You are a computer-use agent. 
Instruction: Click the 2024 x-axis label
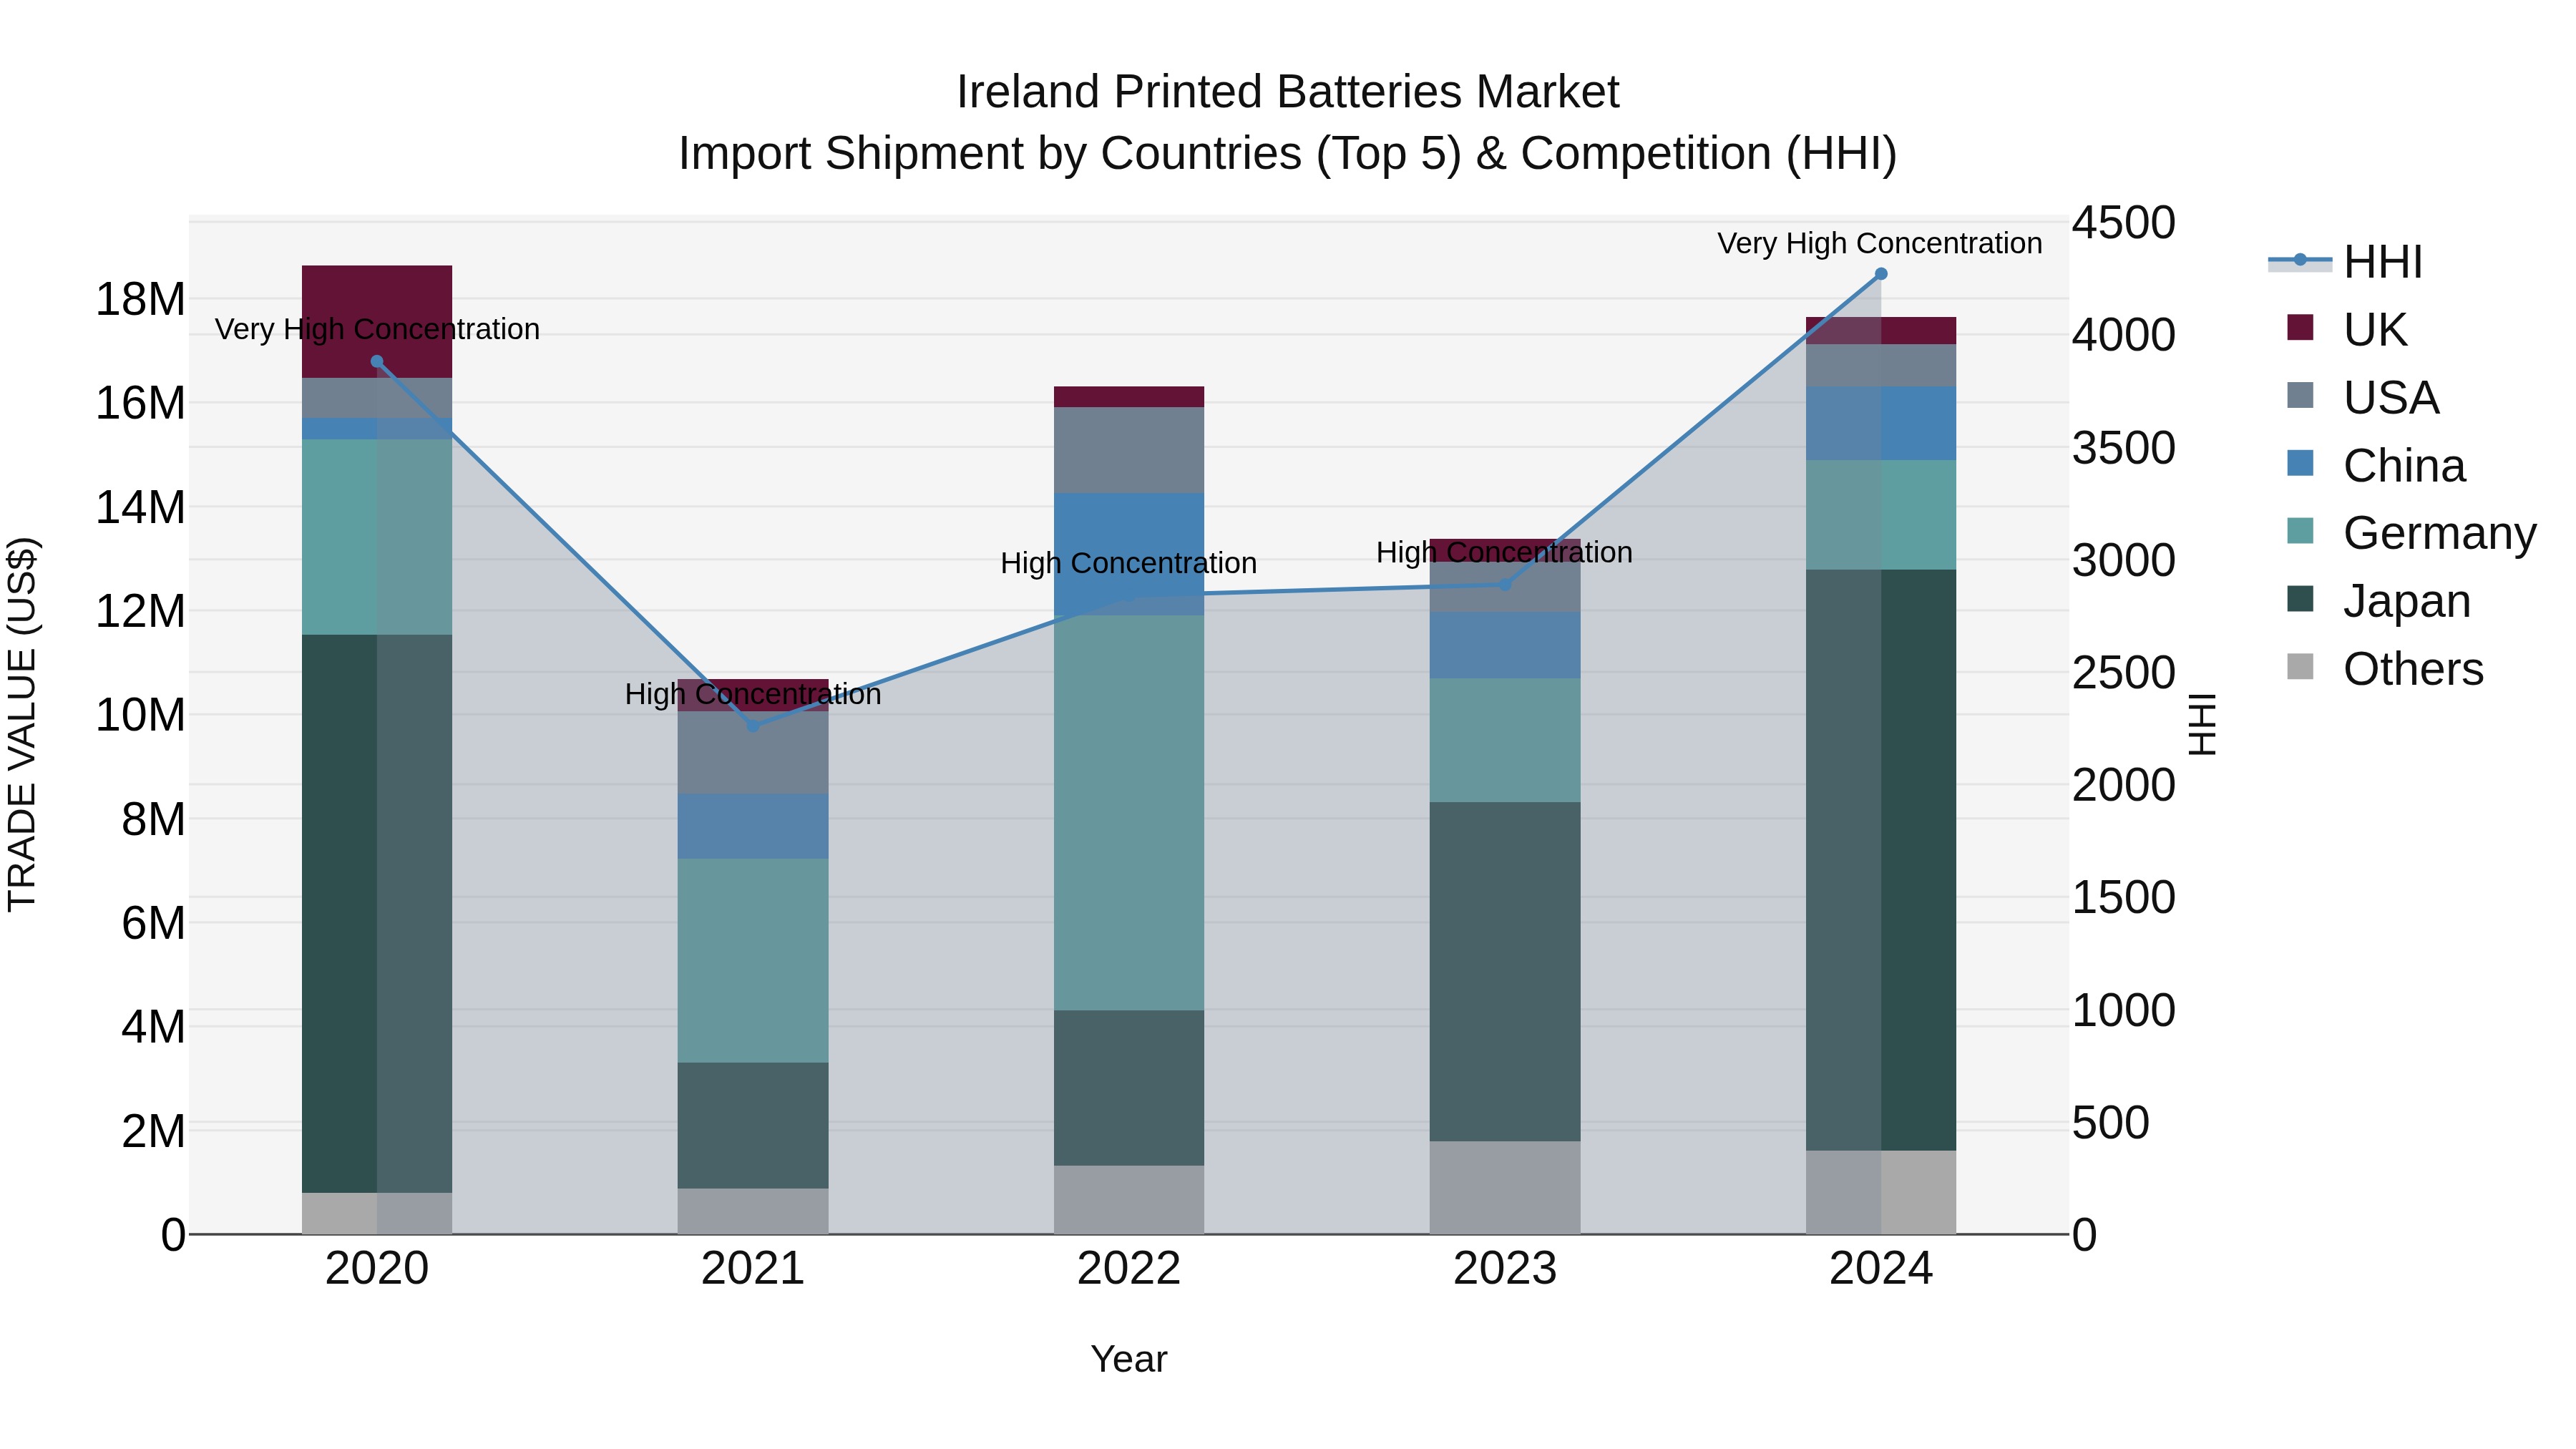(1881, 1269)
